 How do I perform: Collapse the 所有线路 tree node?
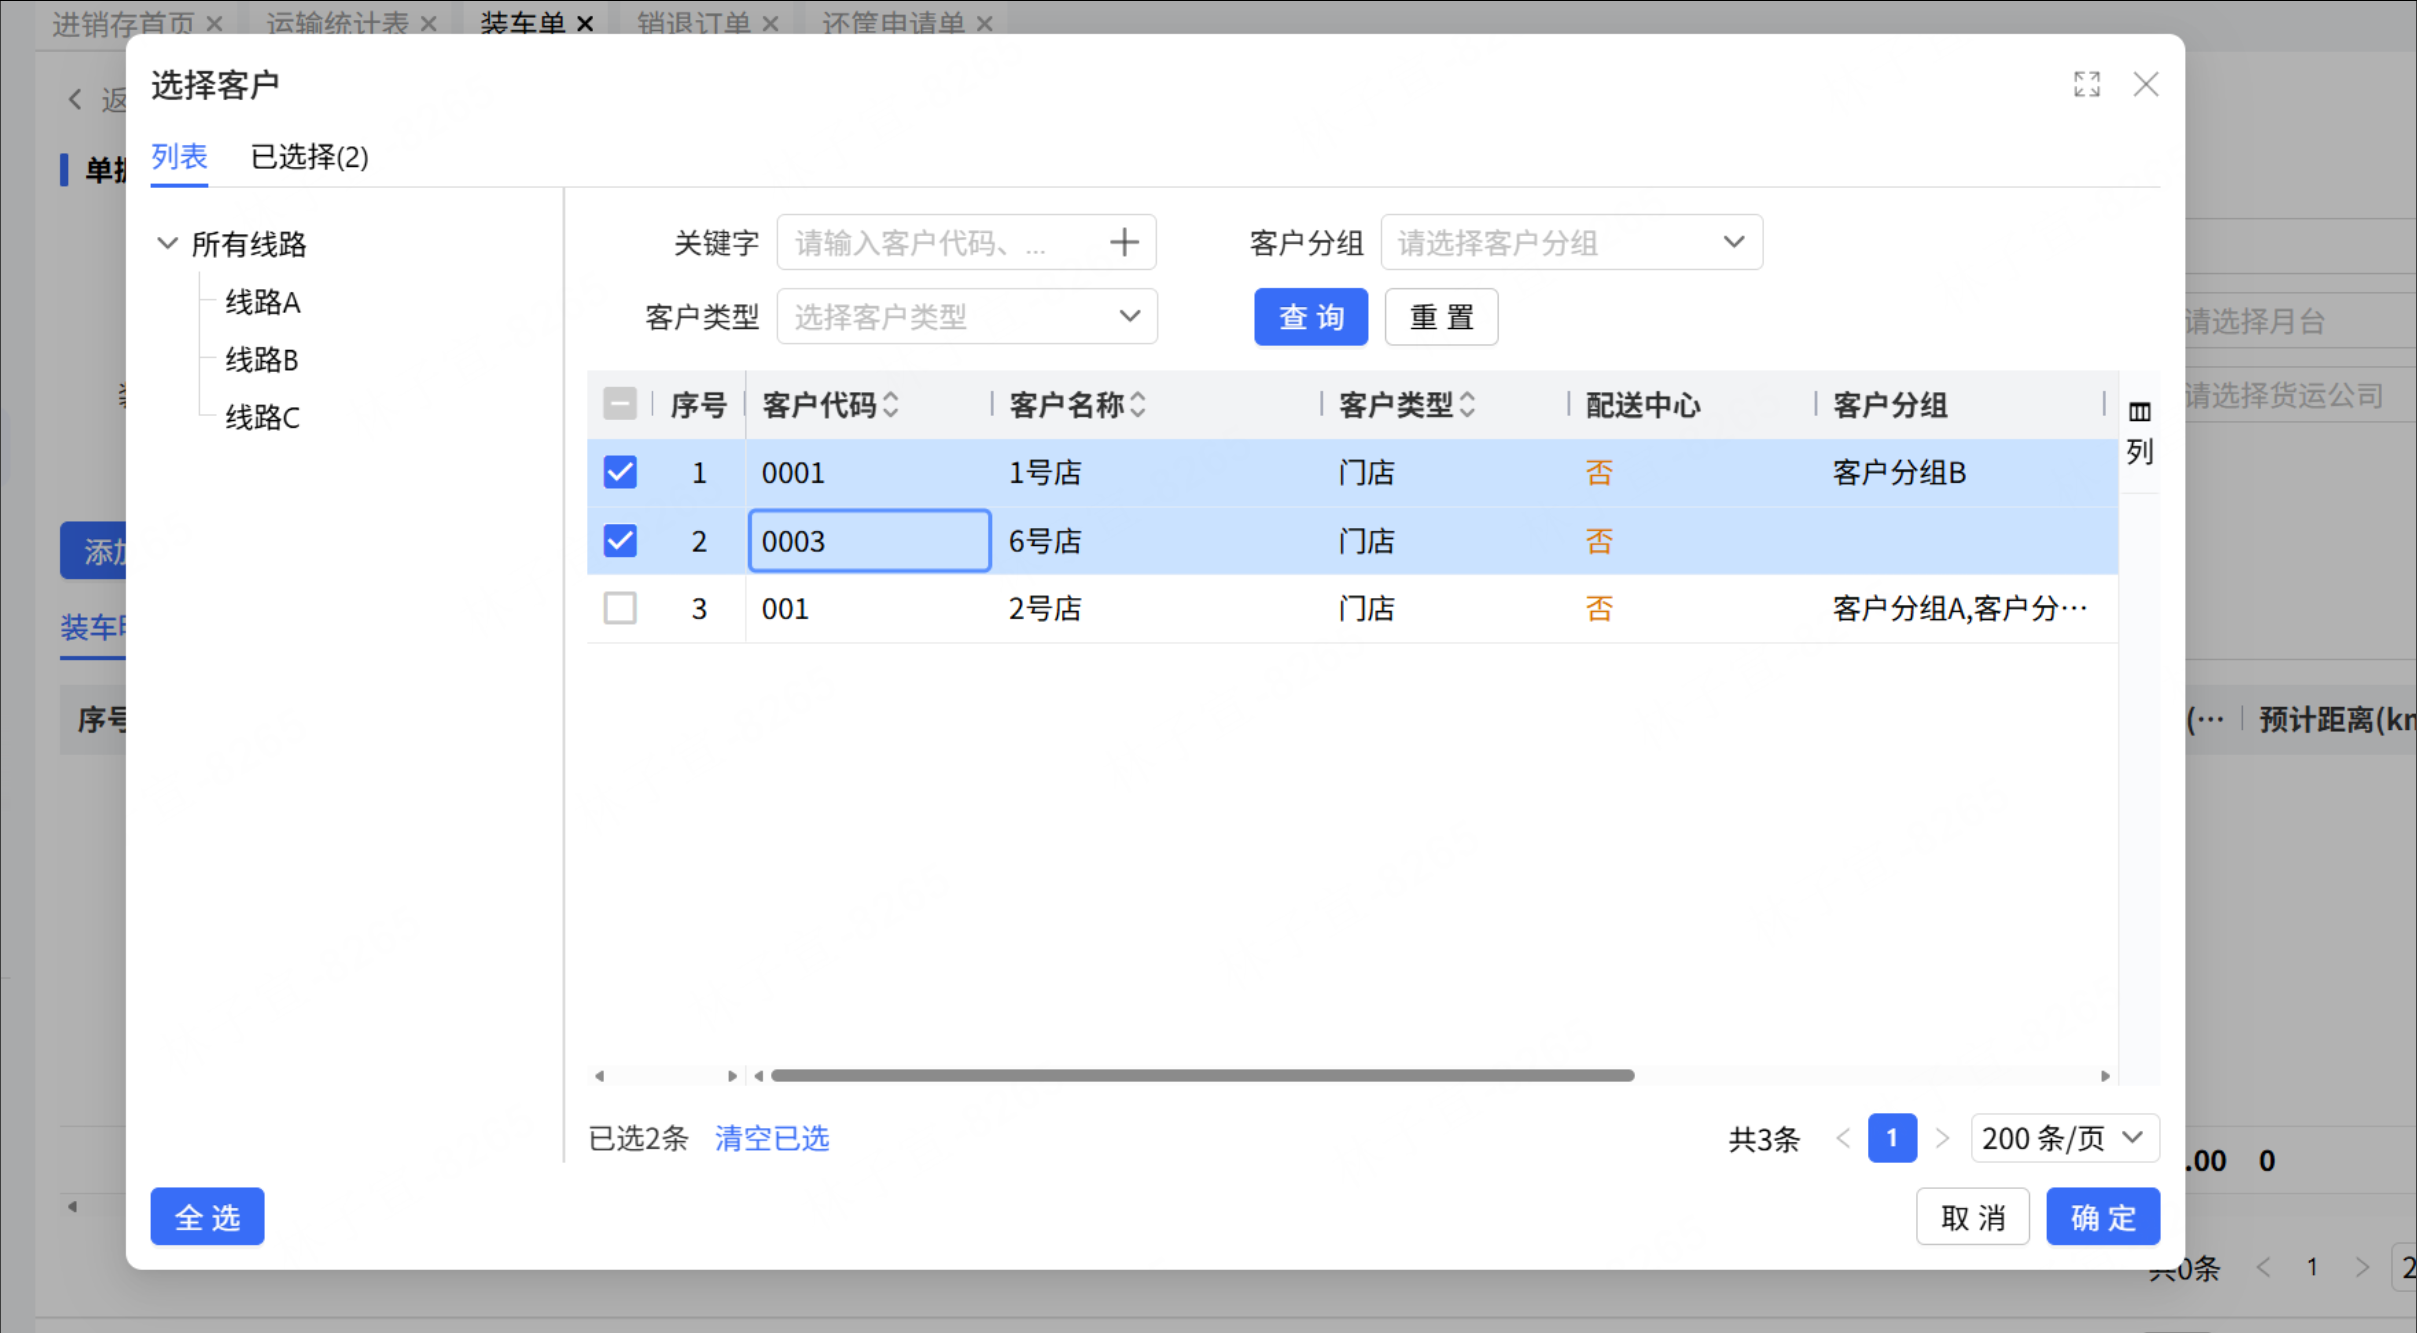167,243
